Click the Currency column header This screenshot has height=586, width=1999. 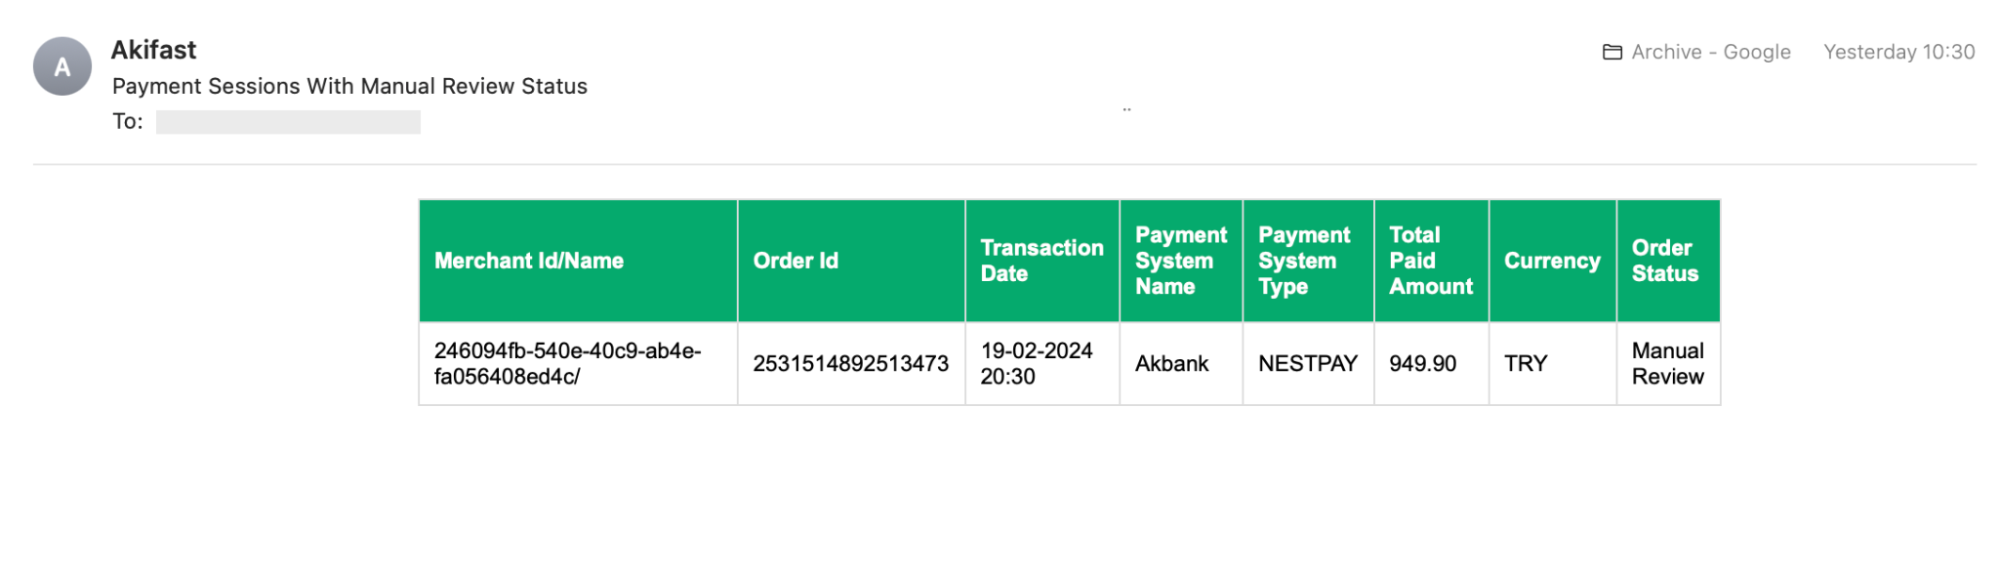(1551, 261)
